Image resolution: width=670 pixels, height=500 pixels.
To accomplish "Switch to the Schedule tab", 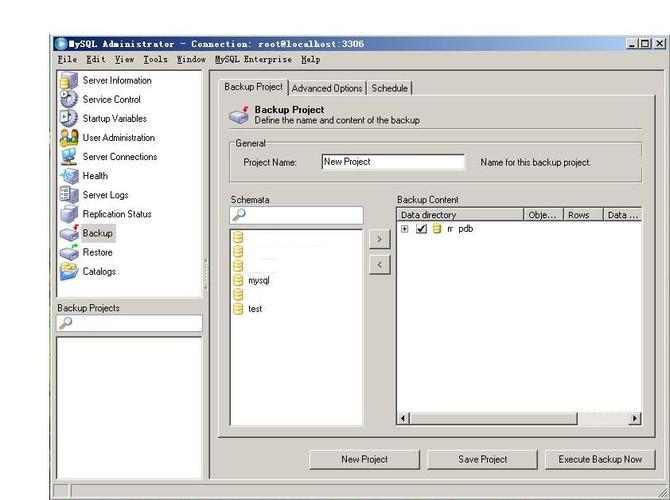I will tap(390, 88).
